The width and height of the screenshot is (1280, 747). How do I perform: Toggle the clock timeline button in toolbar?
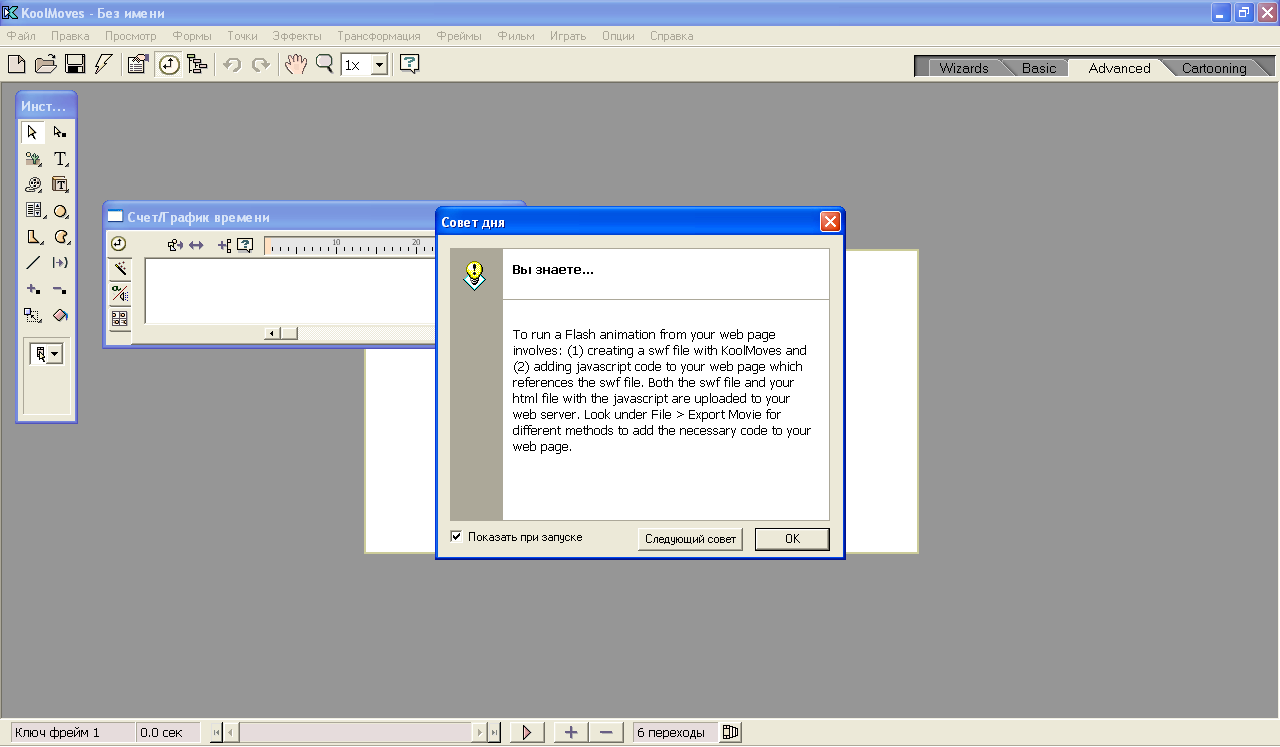click(169, 64)
